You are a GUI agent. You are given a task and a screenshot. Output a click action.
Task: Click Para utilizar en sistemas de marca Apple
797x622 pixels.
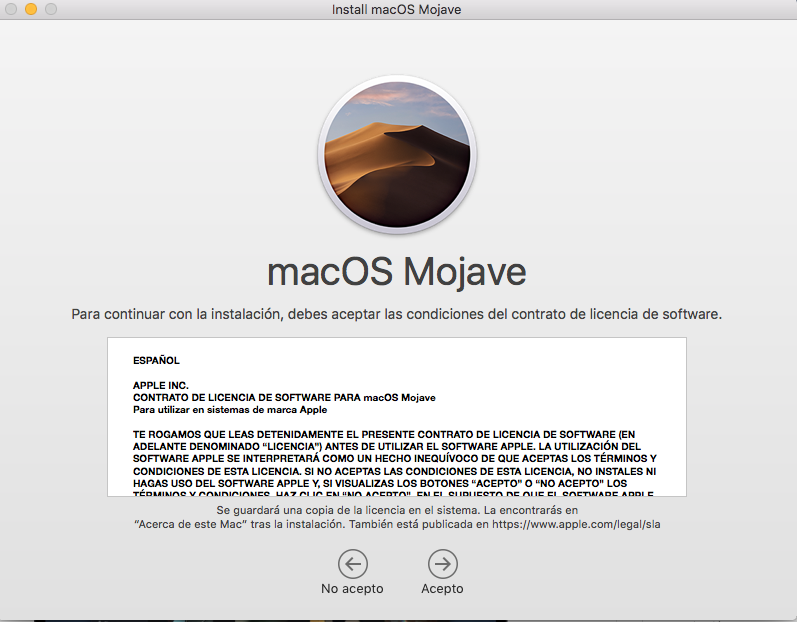[230, 410]
